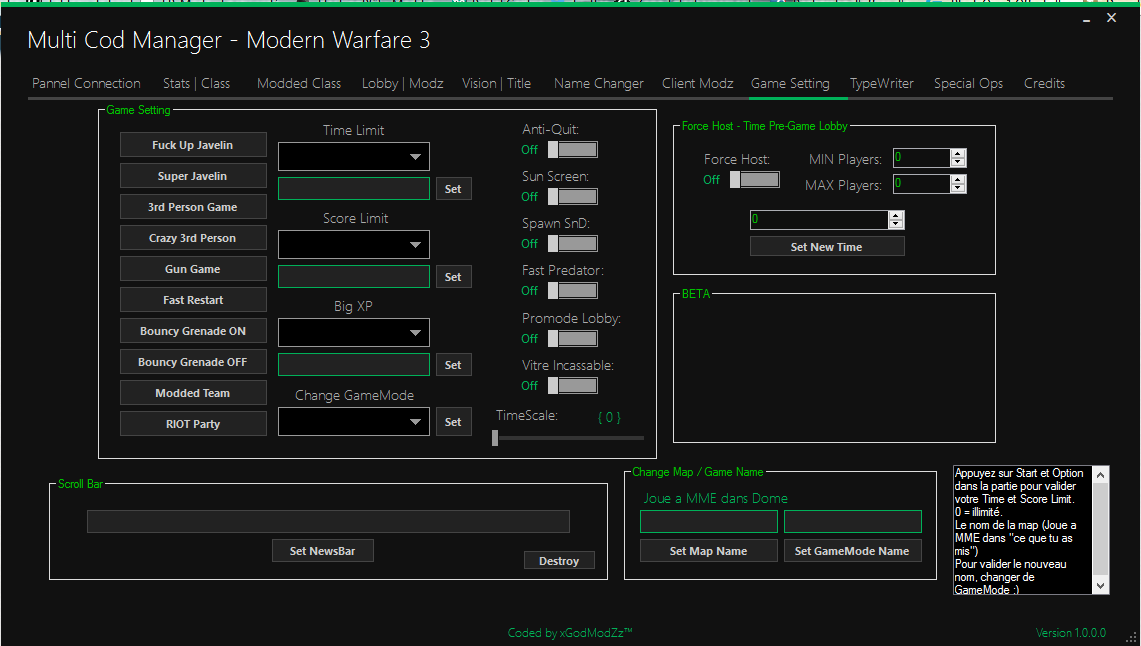Viewport: 1141px width, 646px height.
Task: Switch to Stats | Class tab
Action: pos(196,84)
